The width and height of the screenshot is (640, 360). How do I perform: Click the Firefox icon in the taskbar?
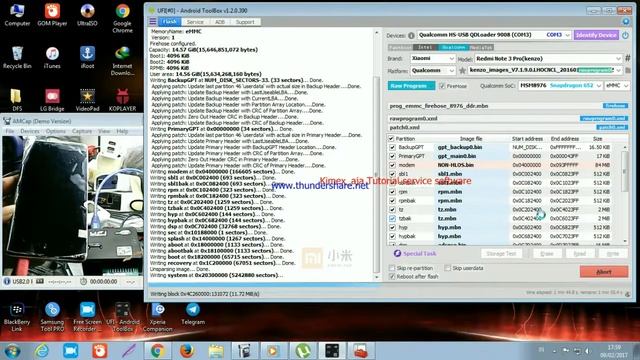point(187,351)
